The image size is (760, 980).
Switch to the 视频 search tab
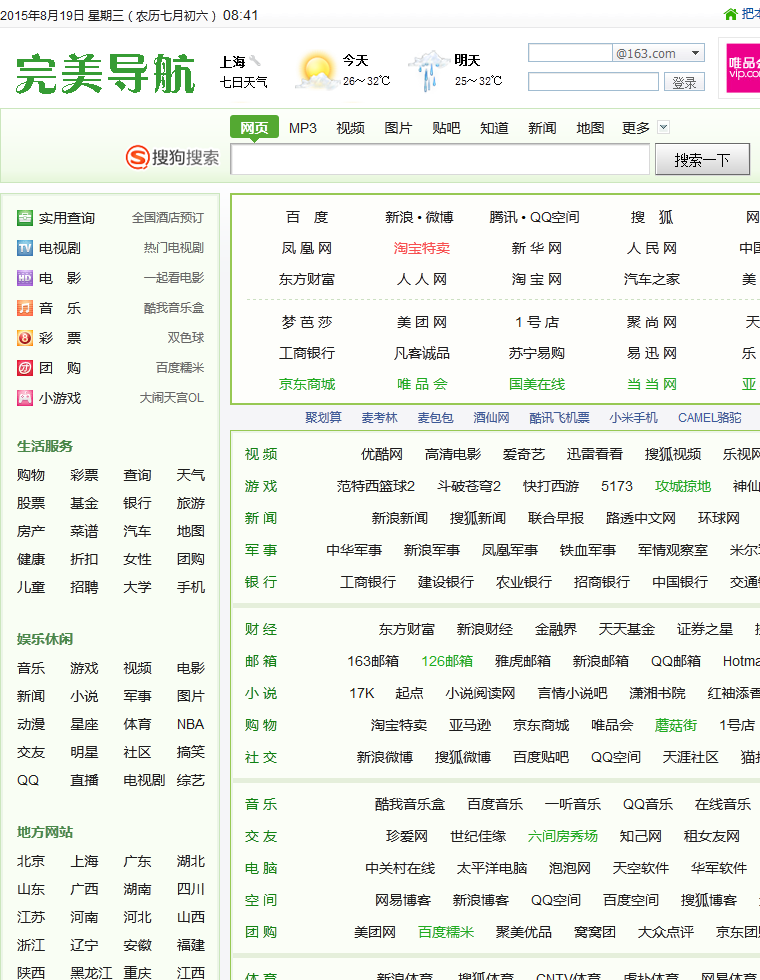(351, 128)
